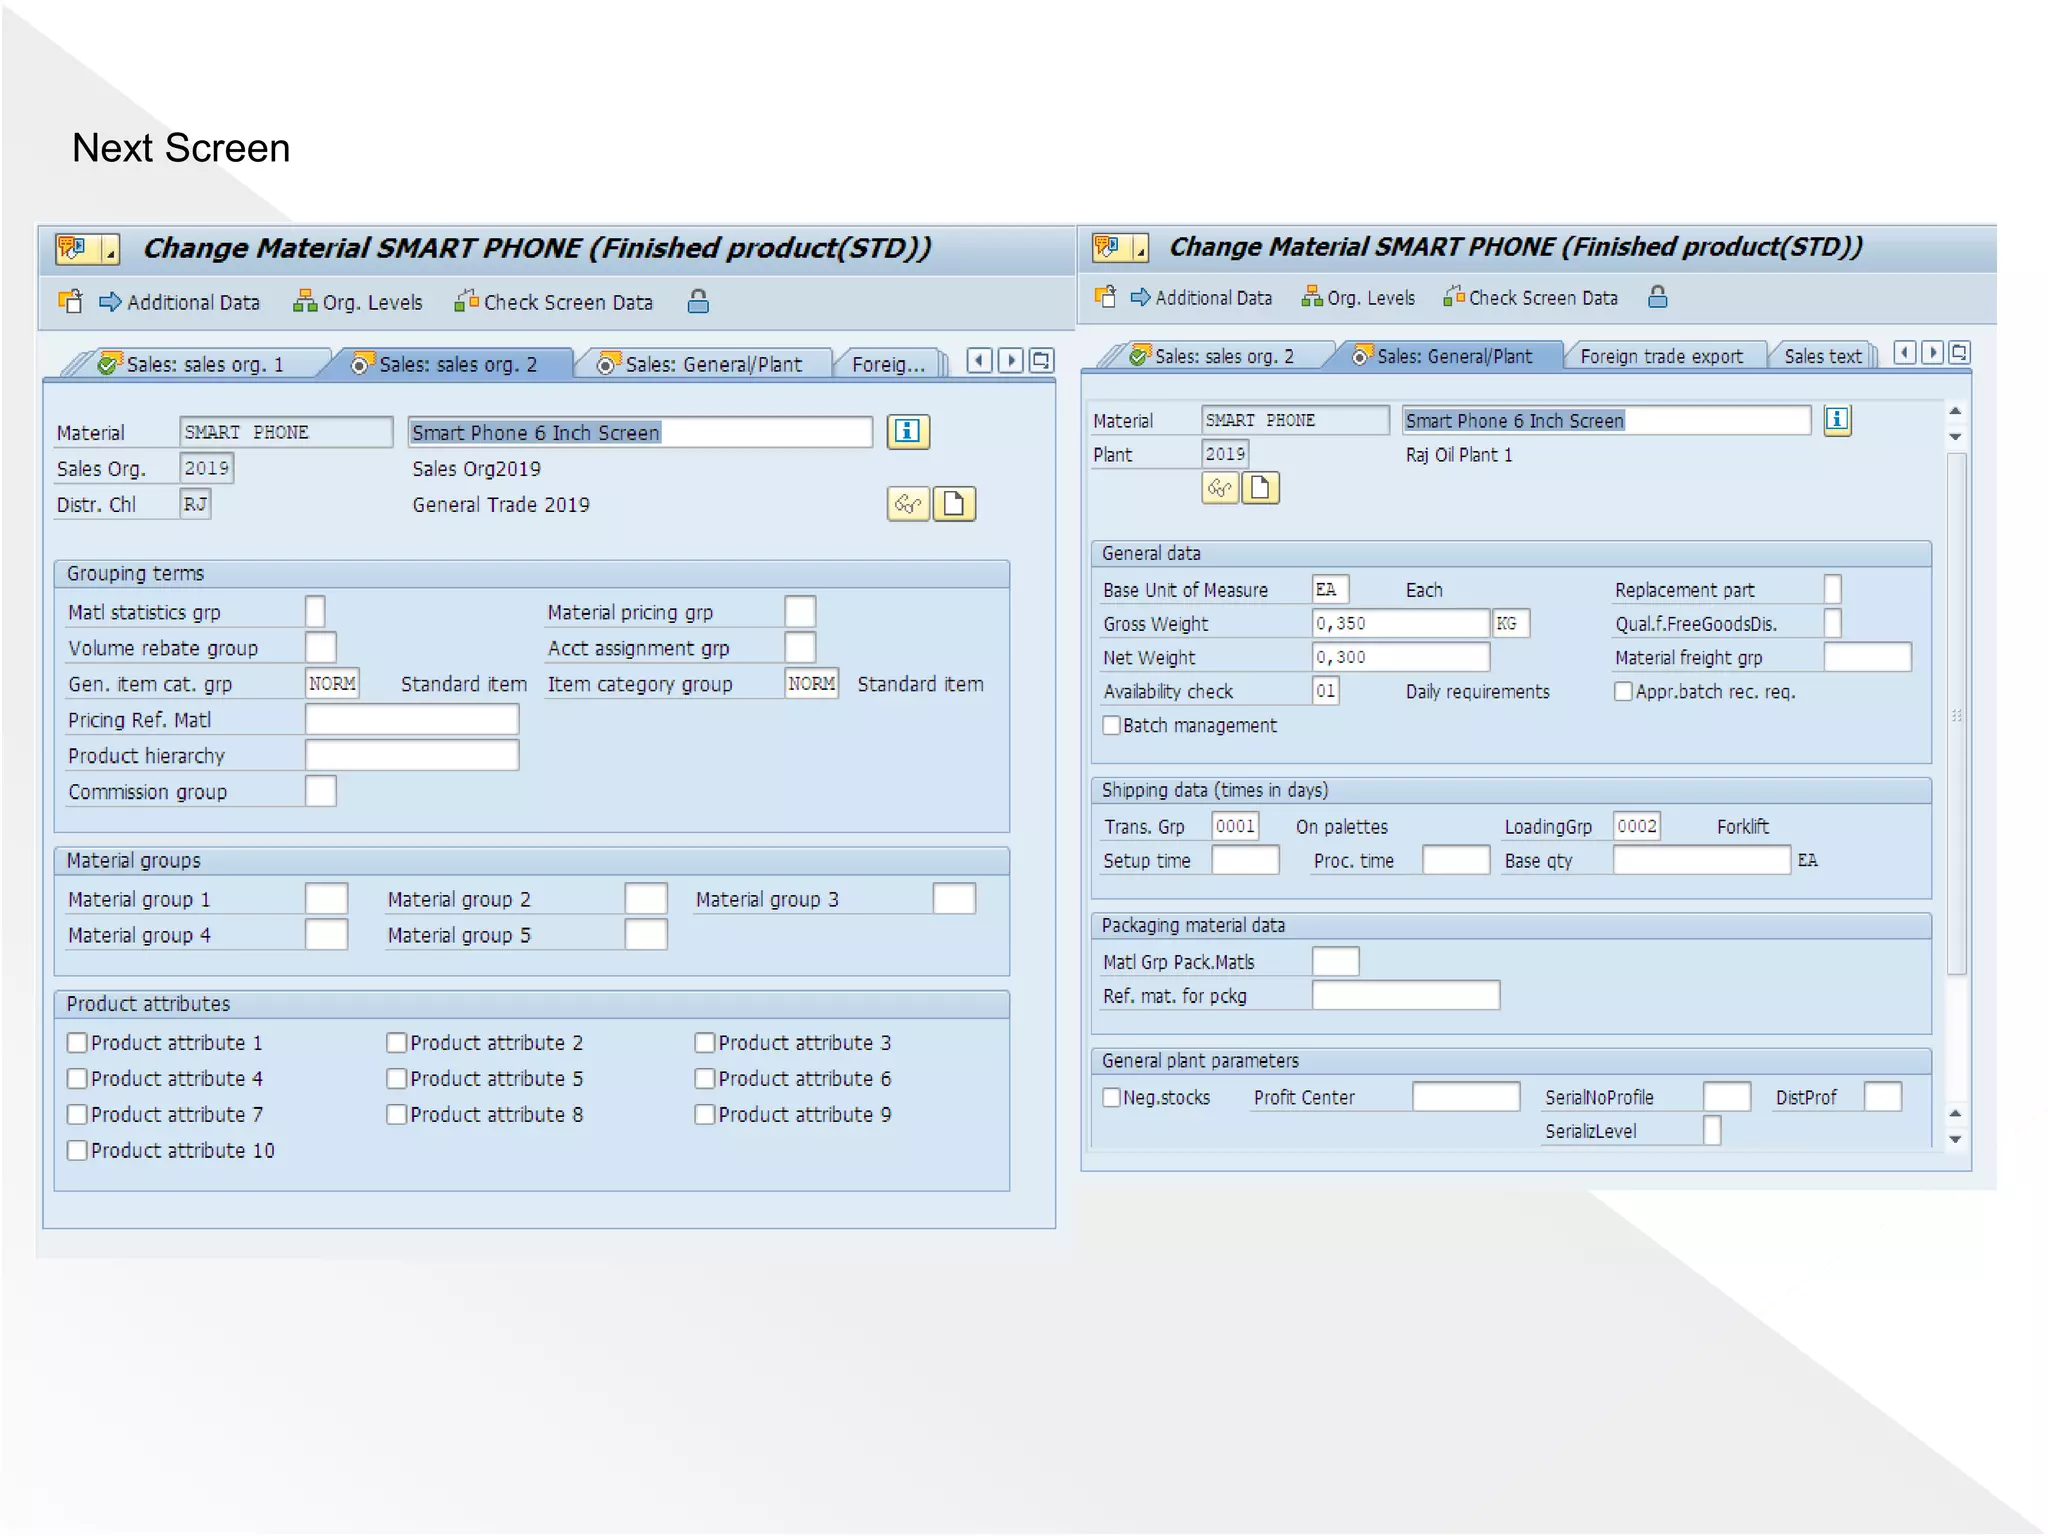Switch to Sales: sales org. 1 tab
Screen dimensions: 2048x1536
[204, 365]
